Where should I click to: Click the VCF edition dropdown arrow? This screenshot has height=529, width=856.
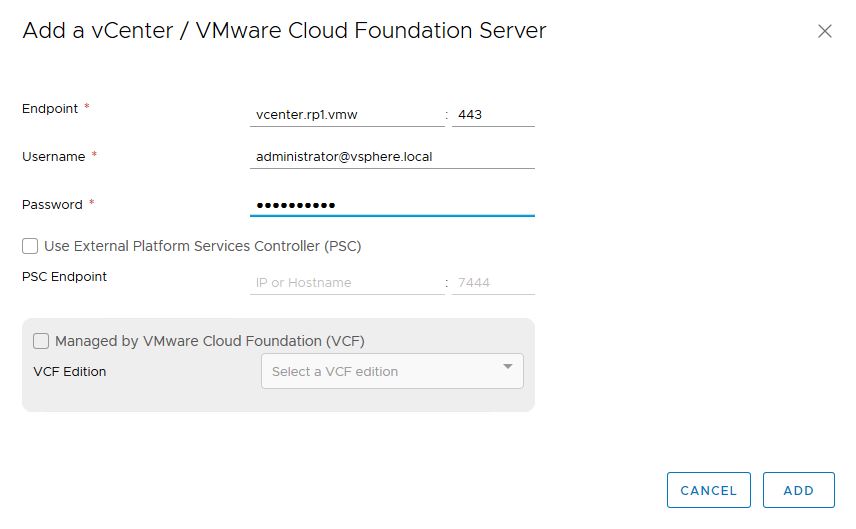(x=508, y=368)
